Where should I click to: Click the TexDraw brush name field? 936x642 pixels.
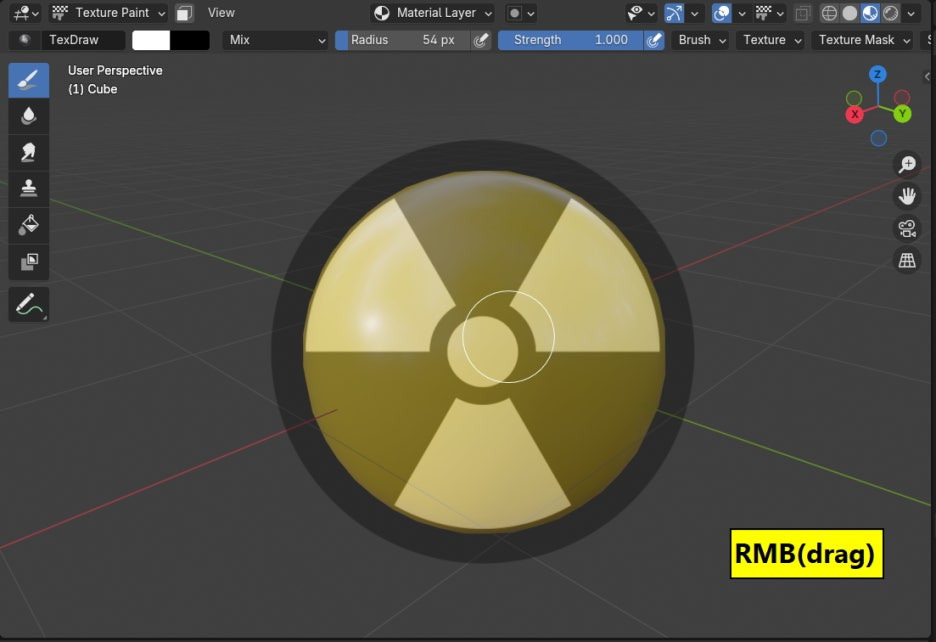click(82, 40)
